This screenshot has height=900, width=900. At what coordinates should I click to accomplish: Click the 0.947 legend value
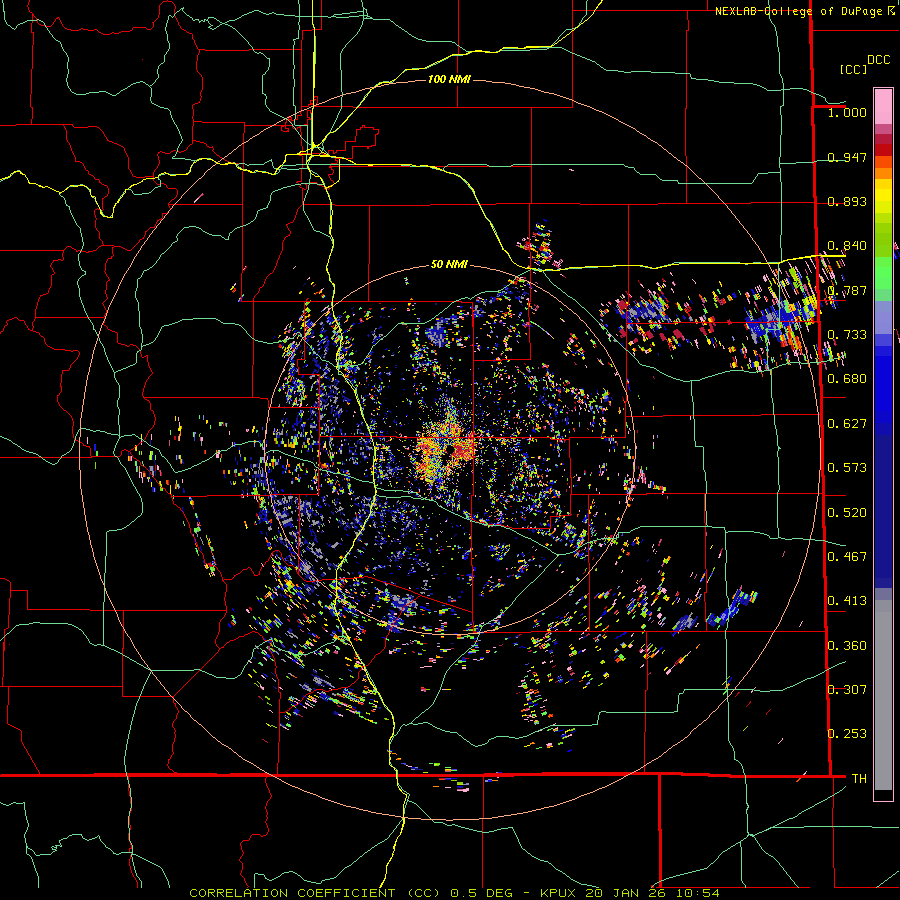click(x=847, y=157)
